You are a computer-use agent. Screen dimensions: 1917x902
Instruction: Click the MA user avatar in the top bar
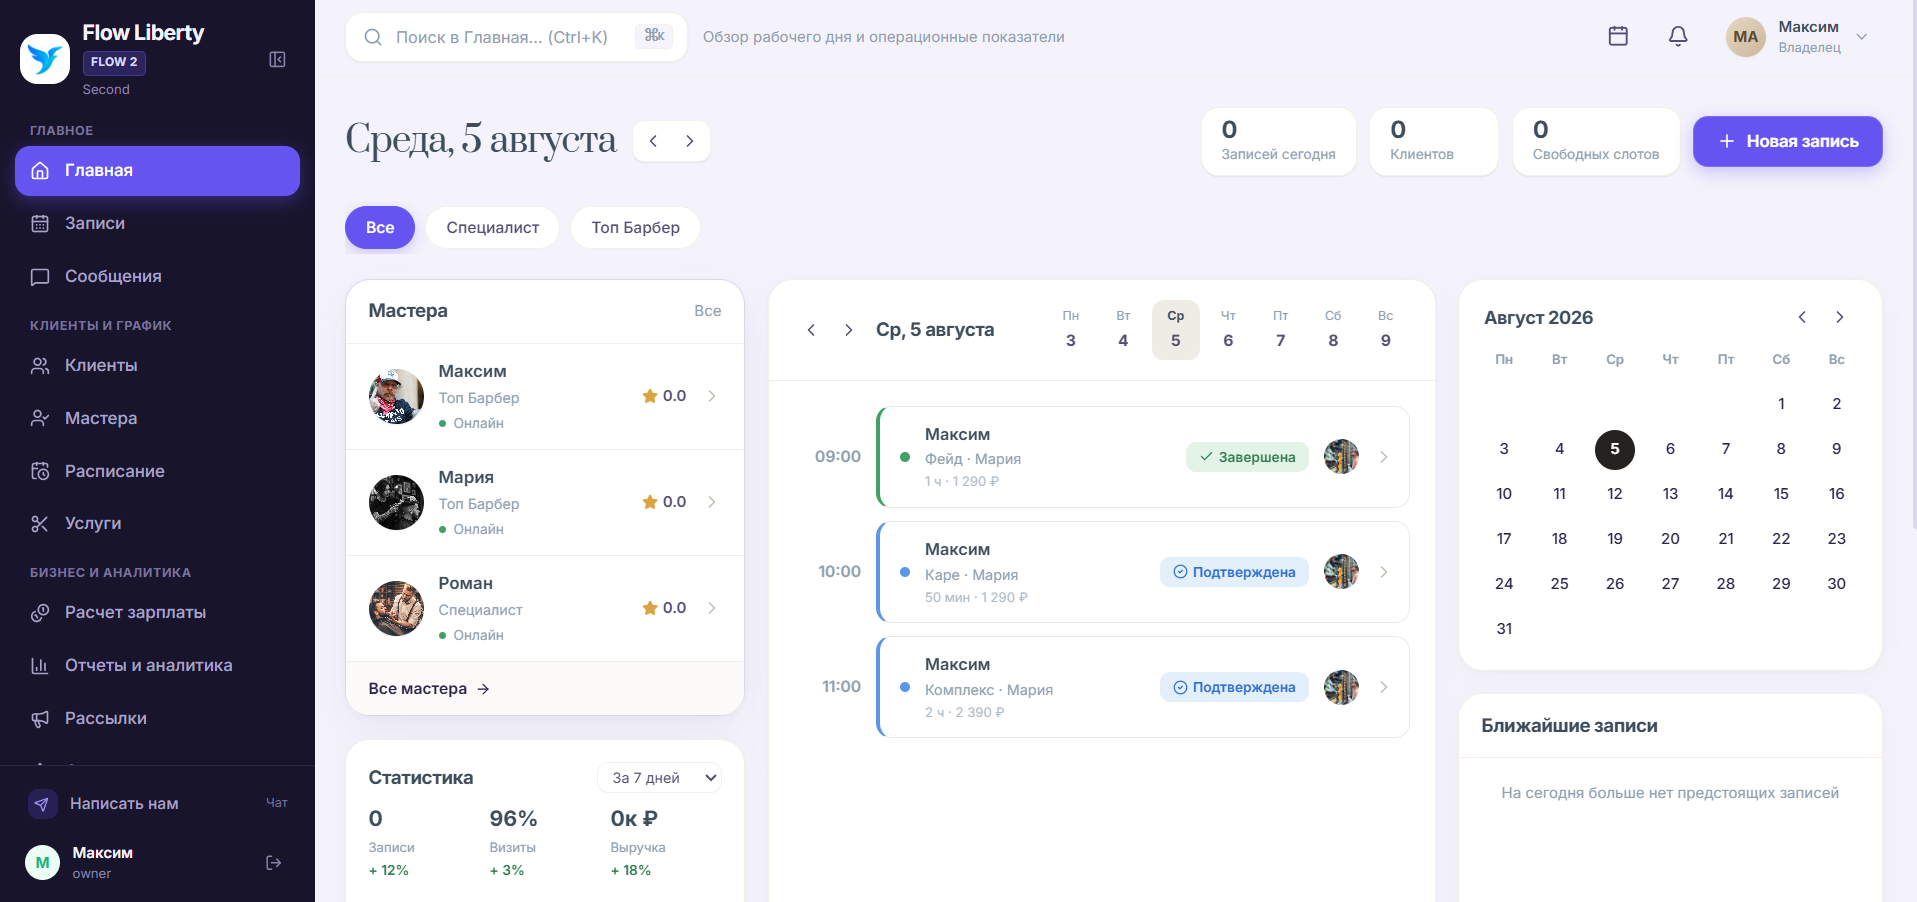(x=1745, y=37)
